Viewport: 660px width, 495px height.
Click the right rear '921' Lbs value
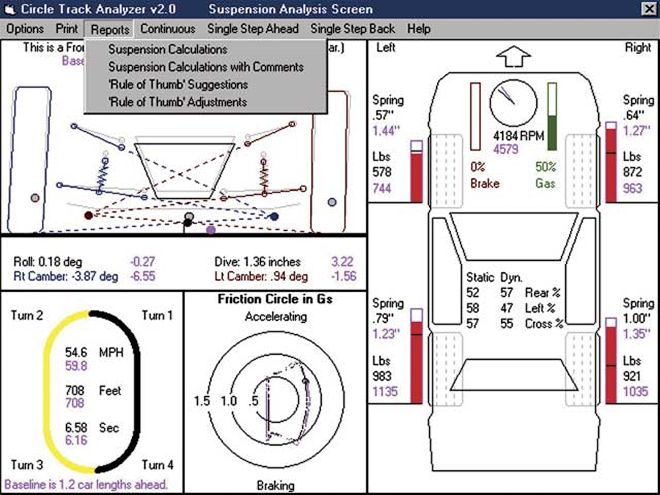632,376
